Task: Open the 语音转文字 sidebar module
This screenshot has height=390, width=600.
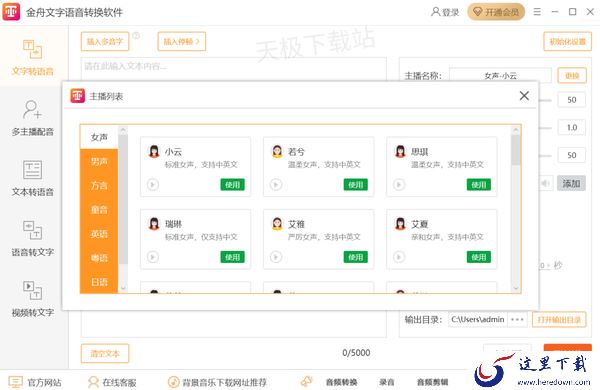Action: click(33, 238)
